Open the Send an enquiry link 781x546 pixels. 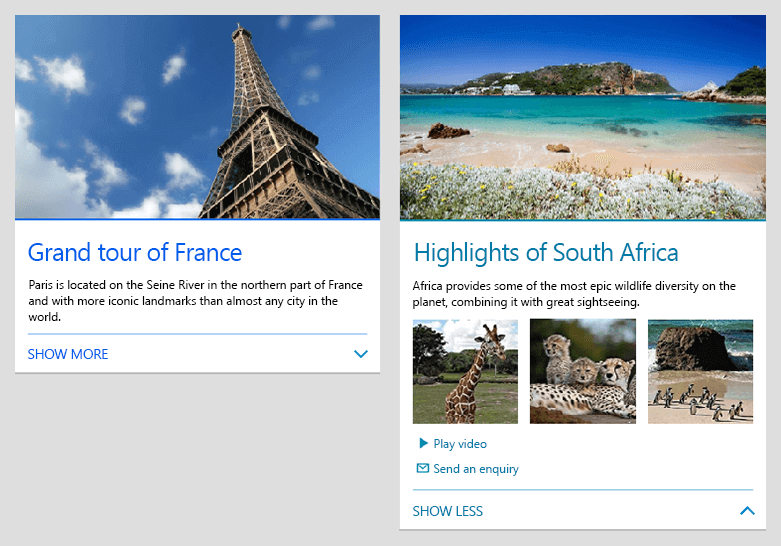click(x=476, y=469)
